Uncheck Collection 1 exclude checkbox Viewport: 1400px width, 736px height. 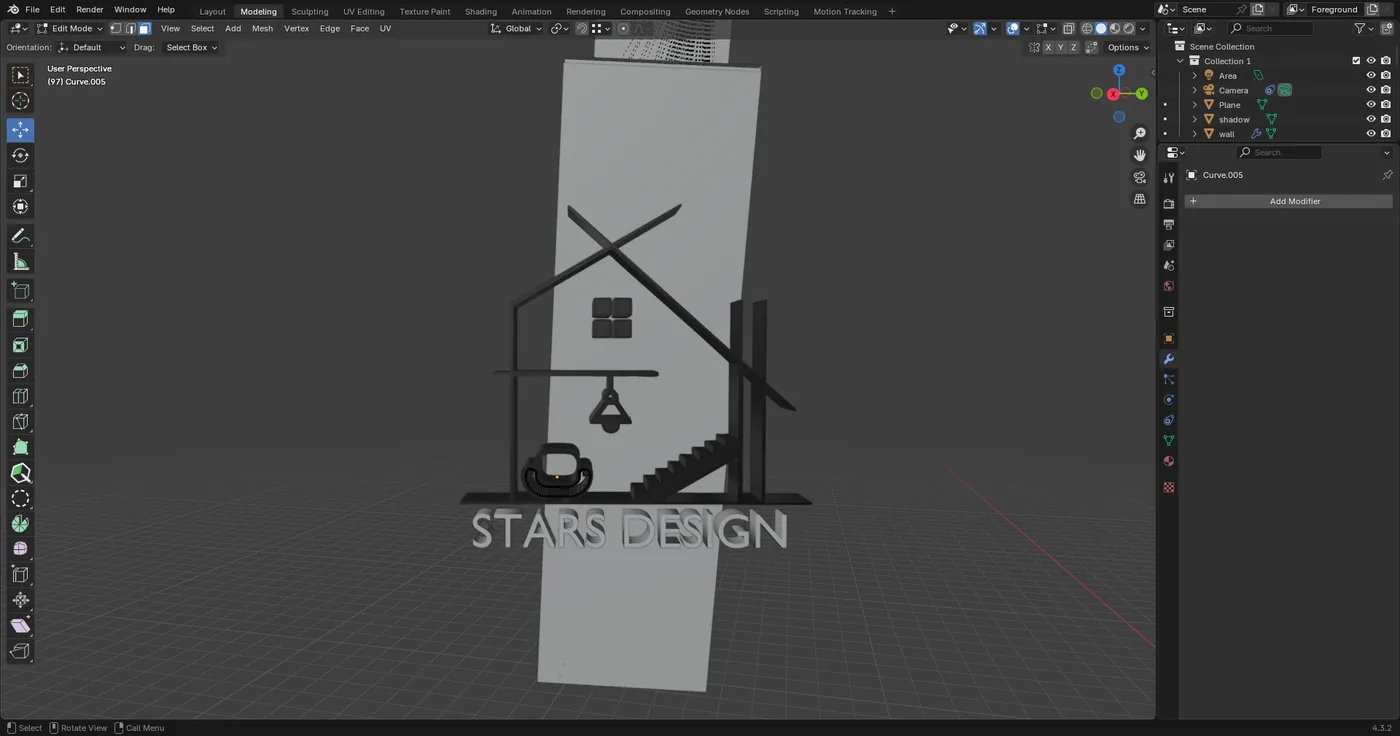pyautogui.click(x=1356, y=61)
